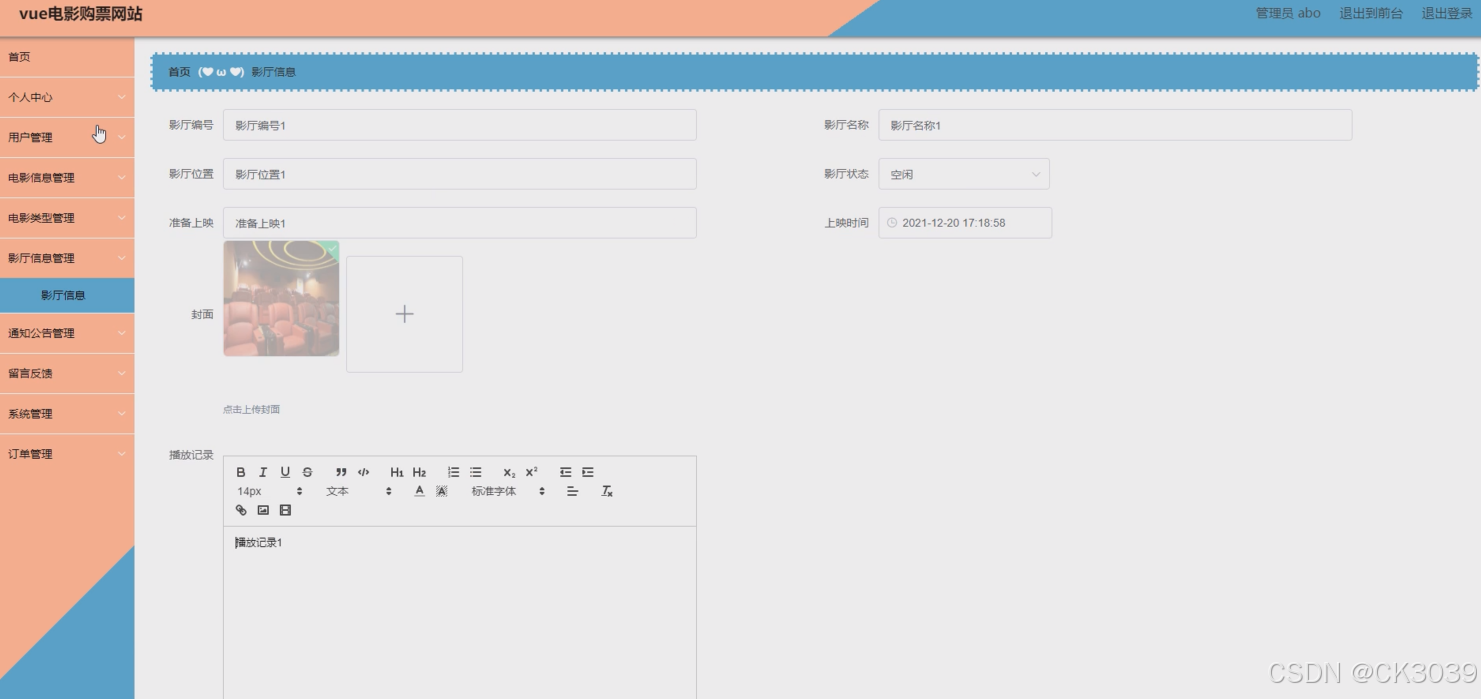Toggle strikethrough formatting in the editor
The height and width of the screenshot is (699, 1481).
pyautogui.click(x=307, y=472)
